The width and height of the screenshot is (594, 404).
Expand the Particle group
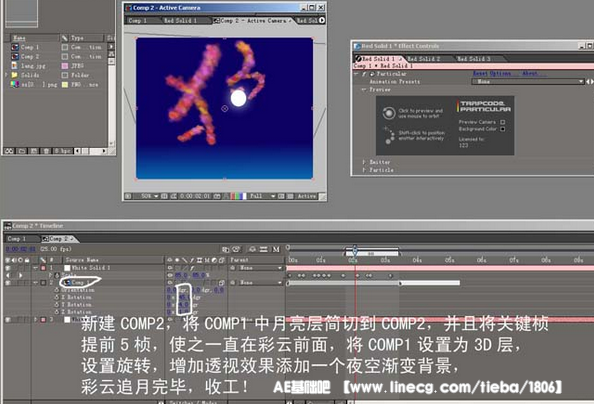(x=364, y=170)
